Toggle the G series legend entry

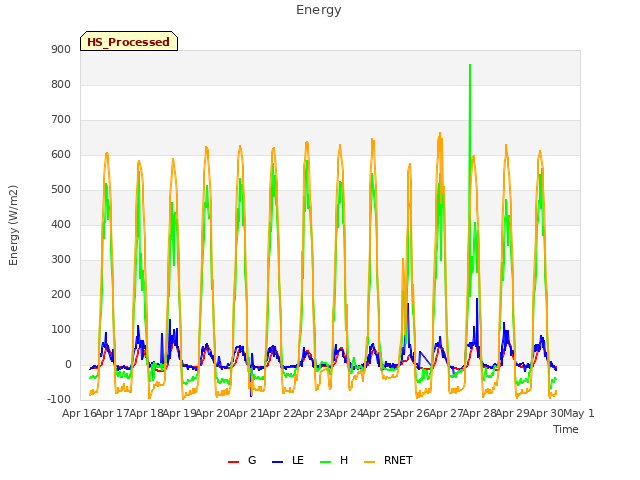pos(242,460)
